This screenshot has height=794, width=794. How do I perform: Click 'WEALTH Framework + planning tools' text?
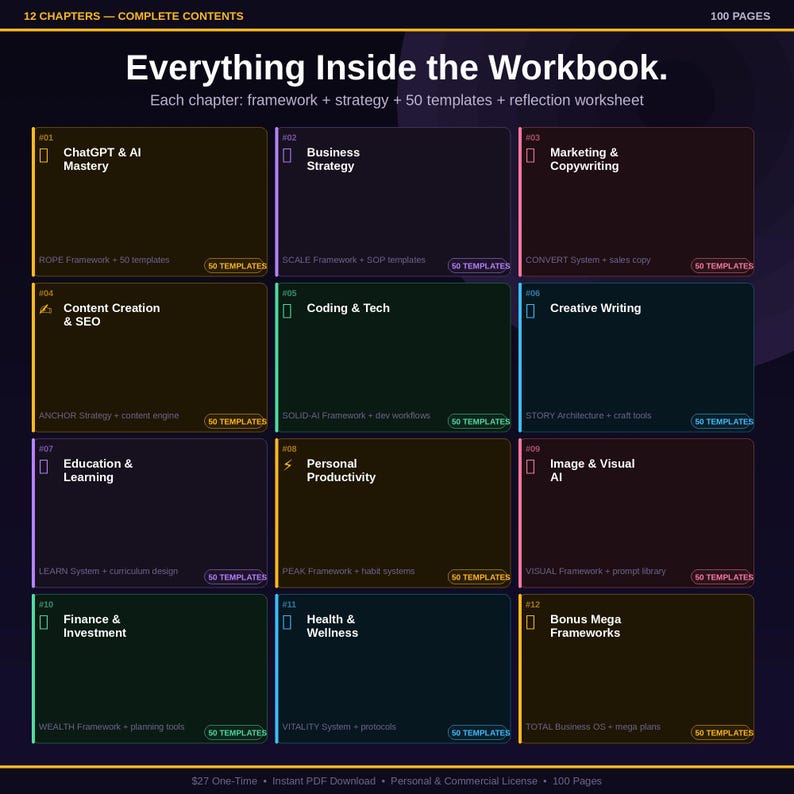click(111, 727)
